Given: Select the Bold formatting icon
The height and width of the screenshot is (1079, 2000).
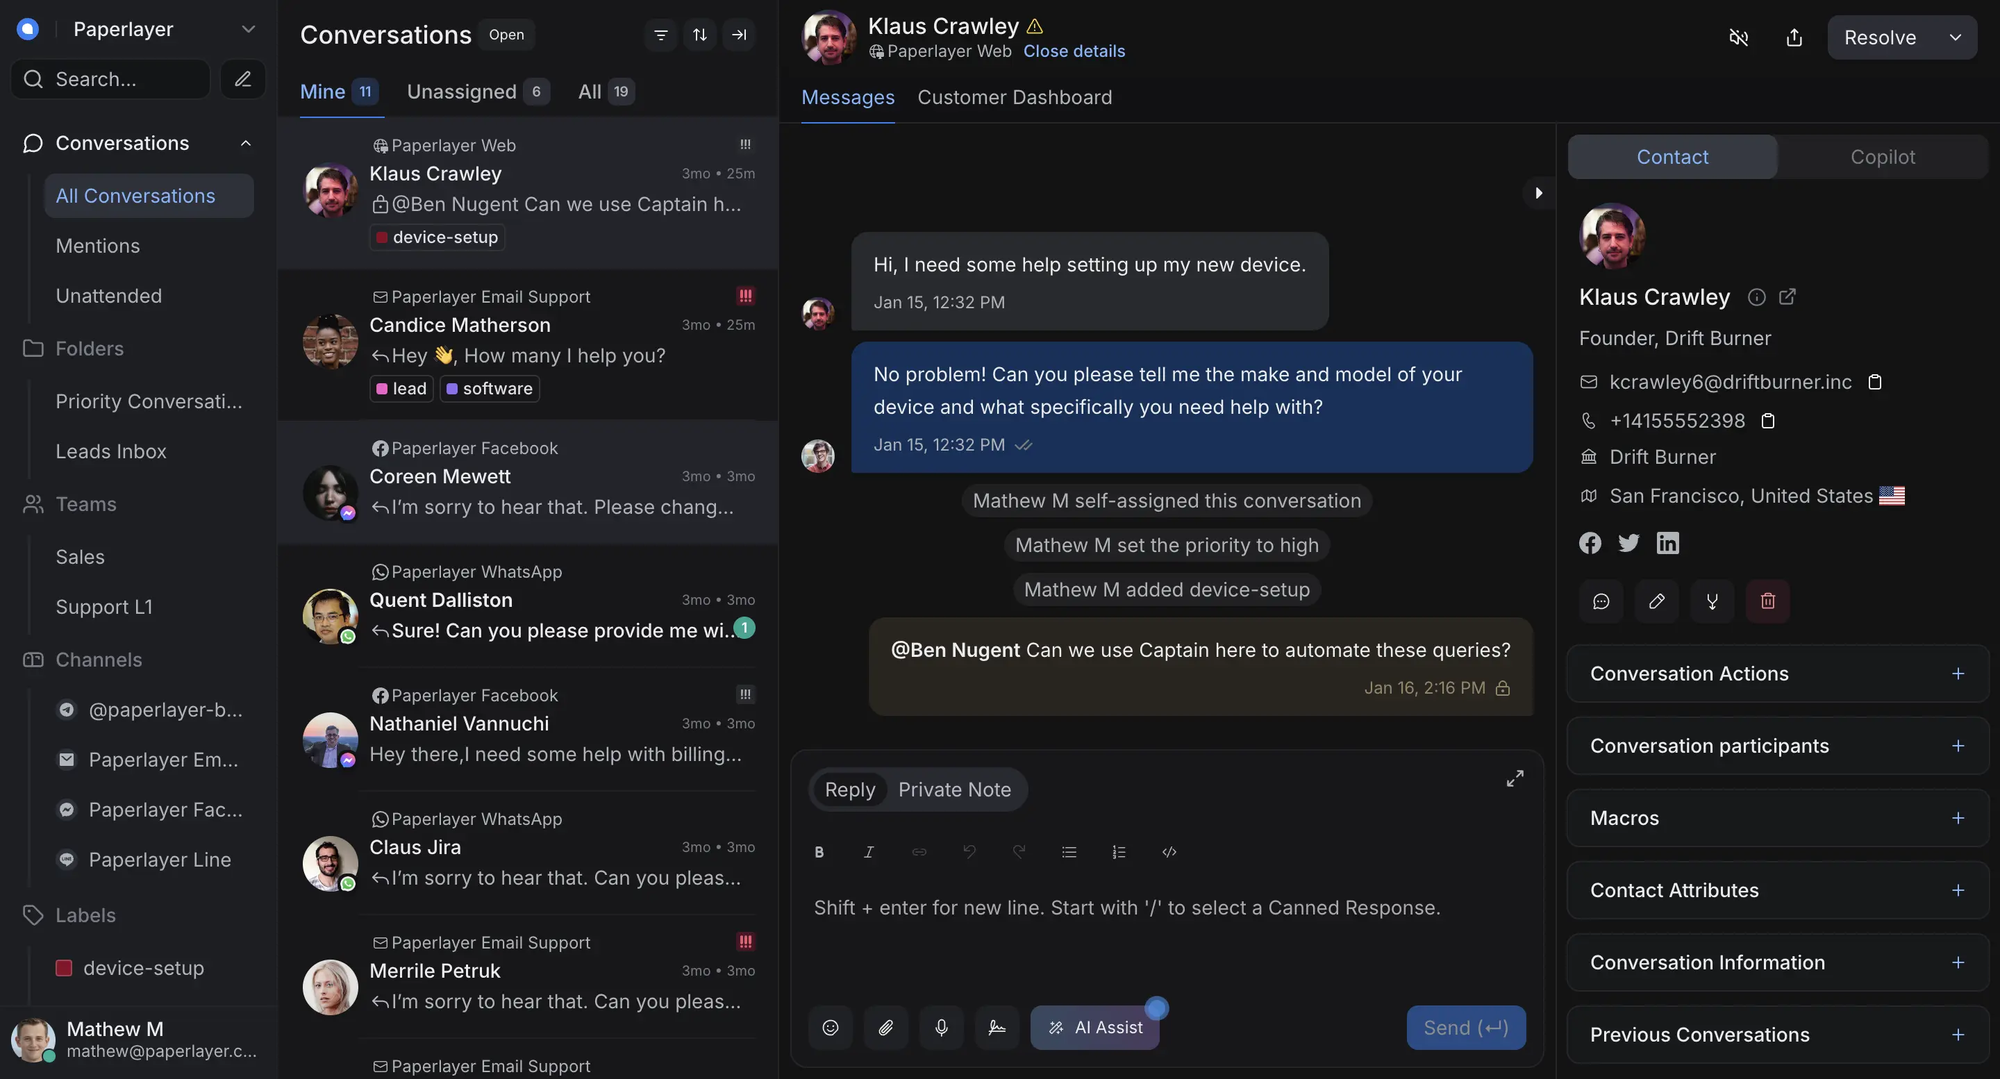Looking at the screenshot, I should (819, 852).
